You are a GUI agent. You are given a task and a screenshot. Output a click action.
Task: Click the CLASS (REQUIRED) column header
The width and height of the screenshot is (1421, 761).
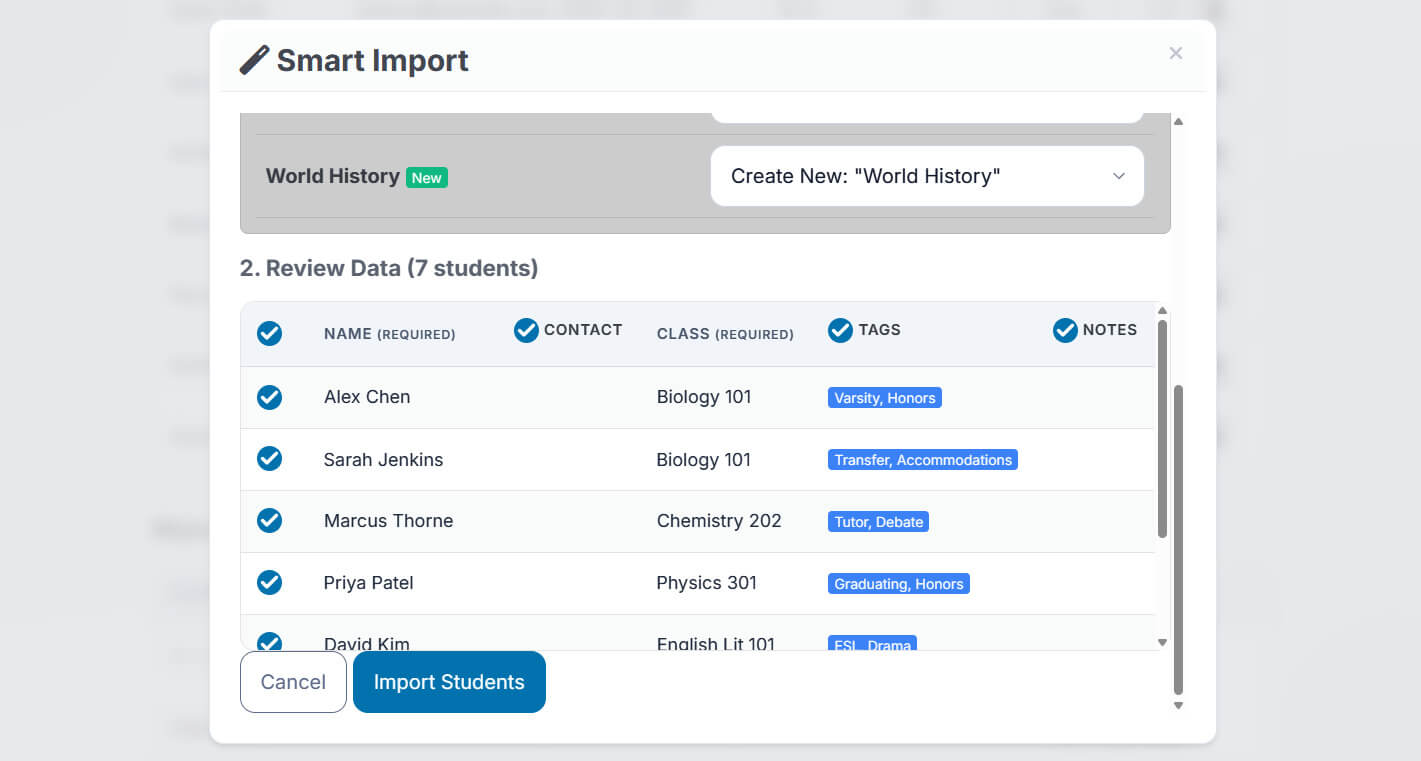pos(725,334)
